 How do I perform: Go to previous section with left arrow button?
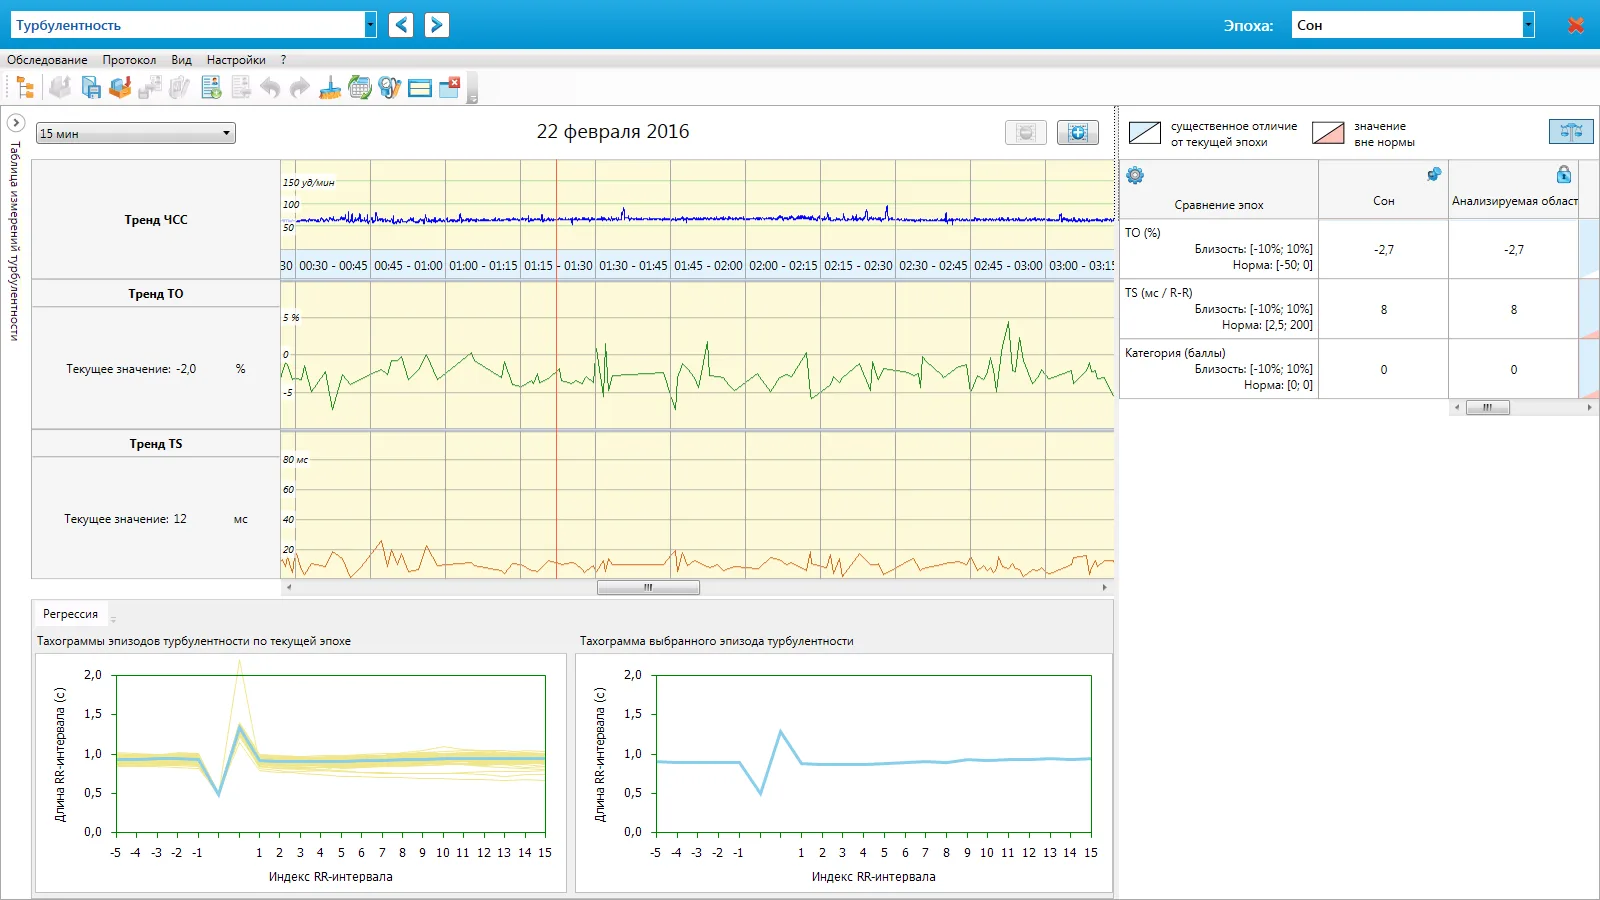tap(401, 25)
